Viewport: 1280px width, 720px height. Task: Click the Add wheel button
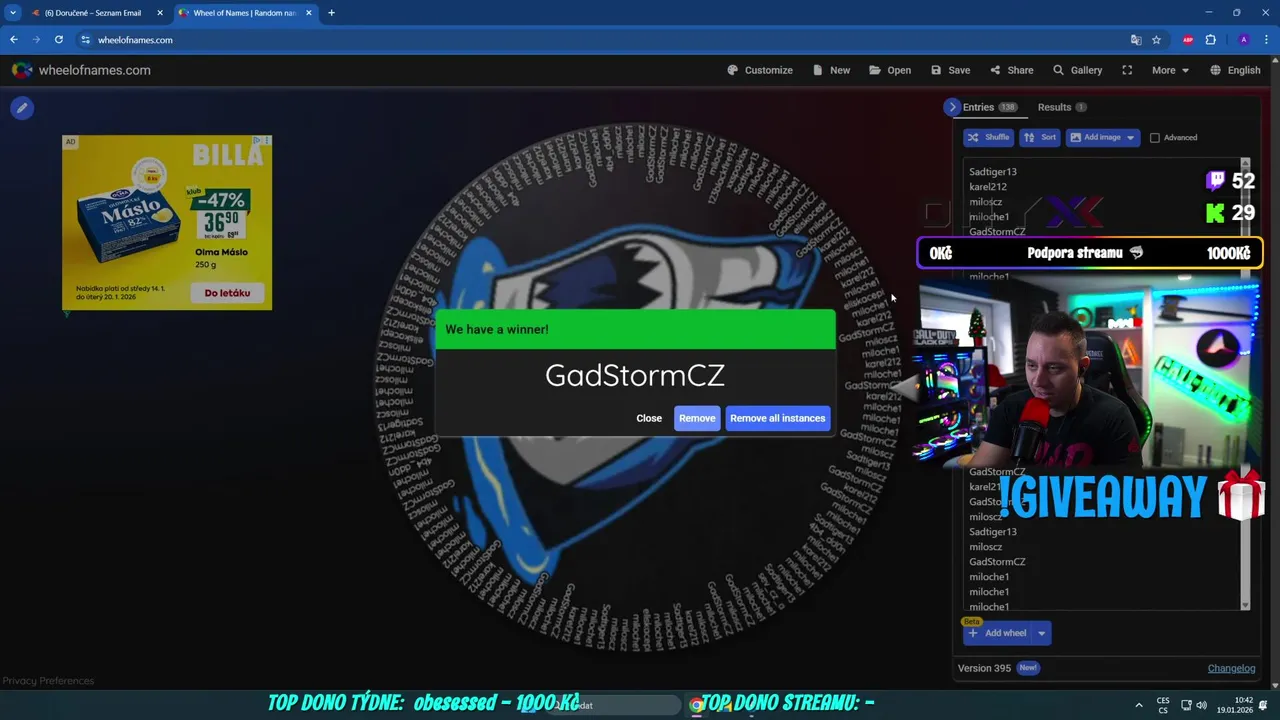point(997,633)
